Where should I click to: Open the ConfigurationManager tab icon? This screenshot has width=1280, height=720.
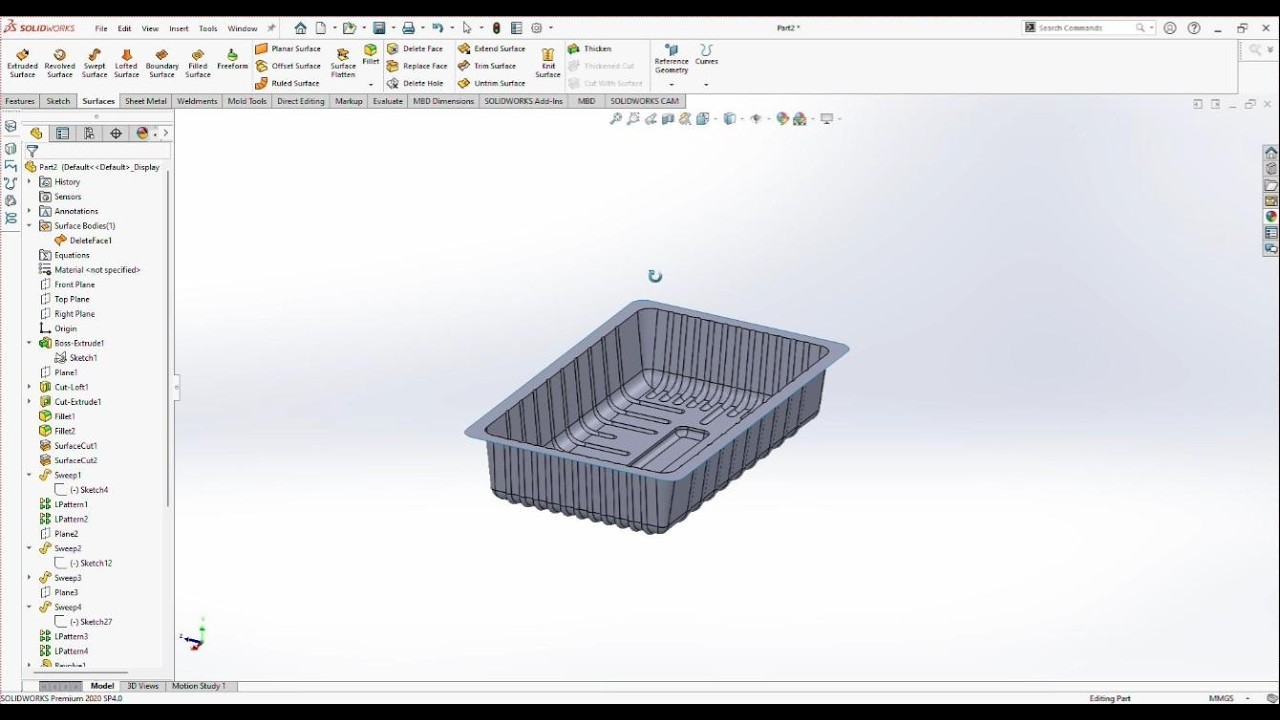89,133
